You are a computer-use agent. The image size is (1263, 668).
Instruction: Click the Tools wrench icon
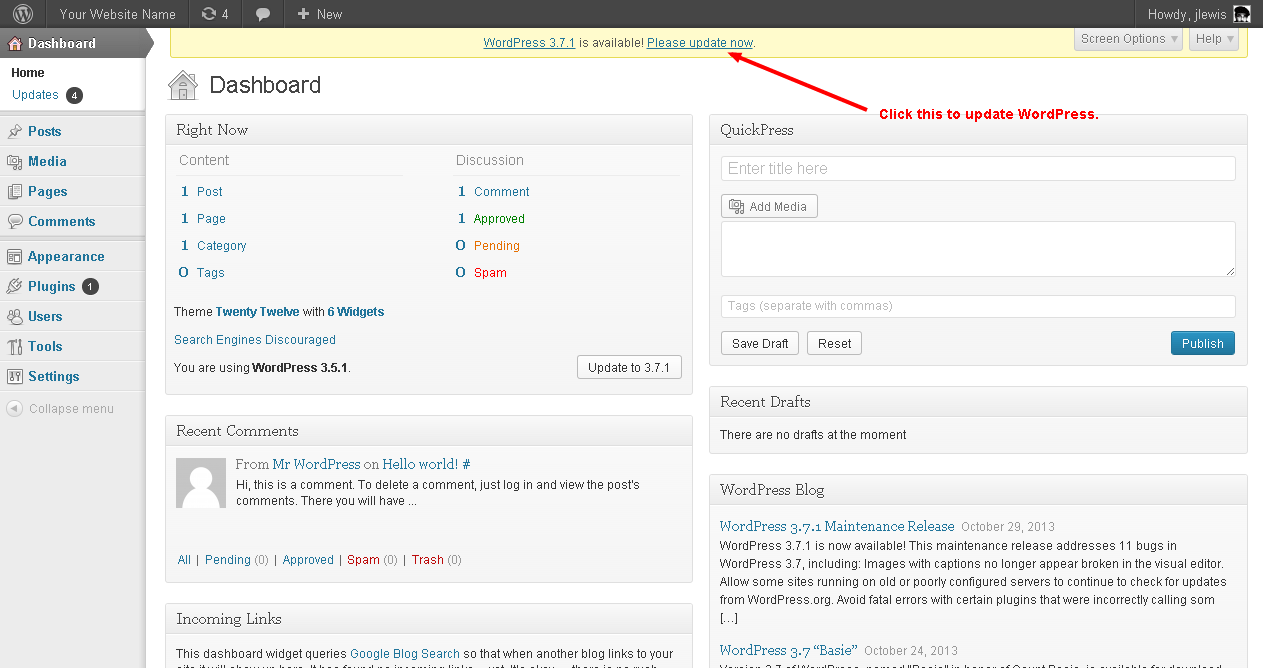point(15,346)
